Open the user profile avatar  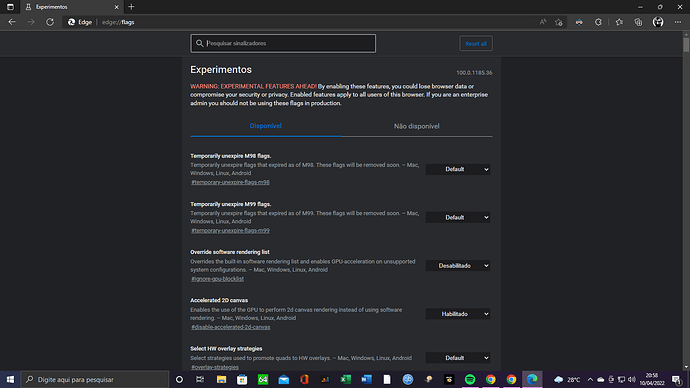pyautogui.click(x=658, y=22)
